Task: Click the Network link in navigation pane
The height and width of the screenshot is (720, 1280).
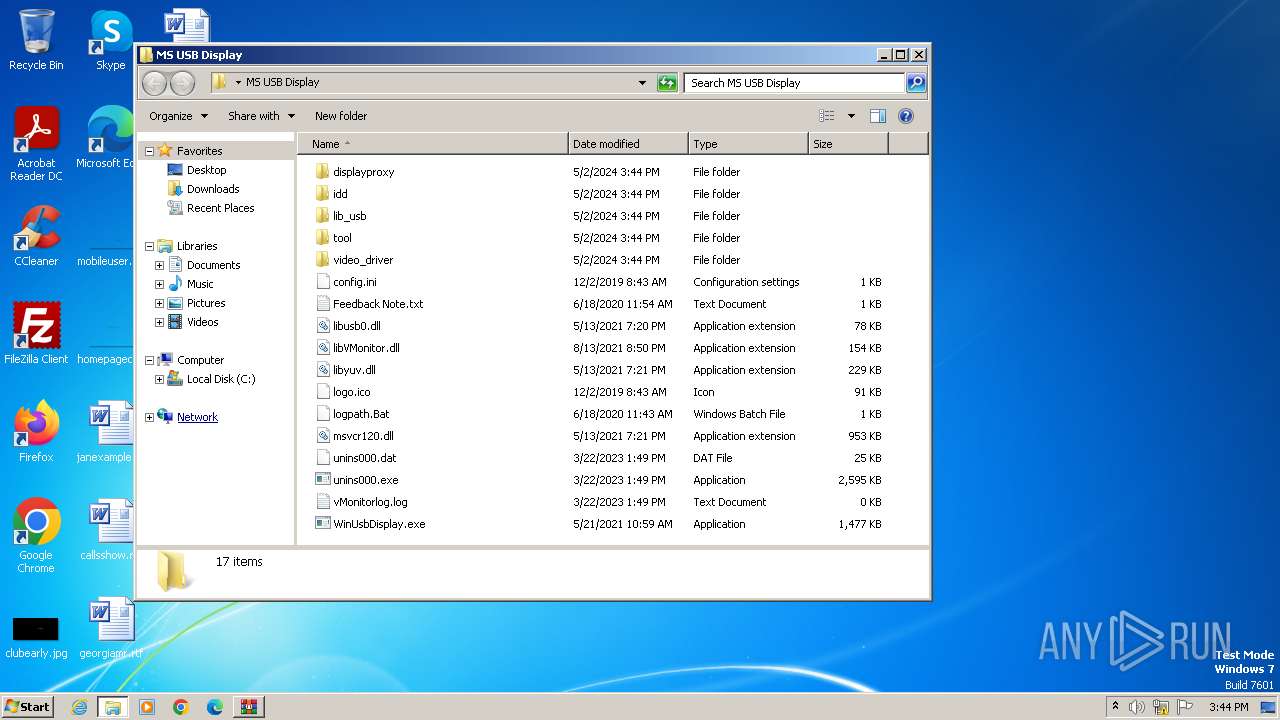Action: [197, 417]
